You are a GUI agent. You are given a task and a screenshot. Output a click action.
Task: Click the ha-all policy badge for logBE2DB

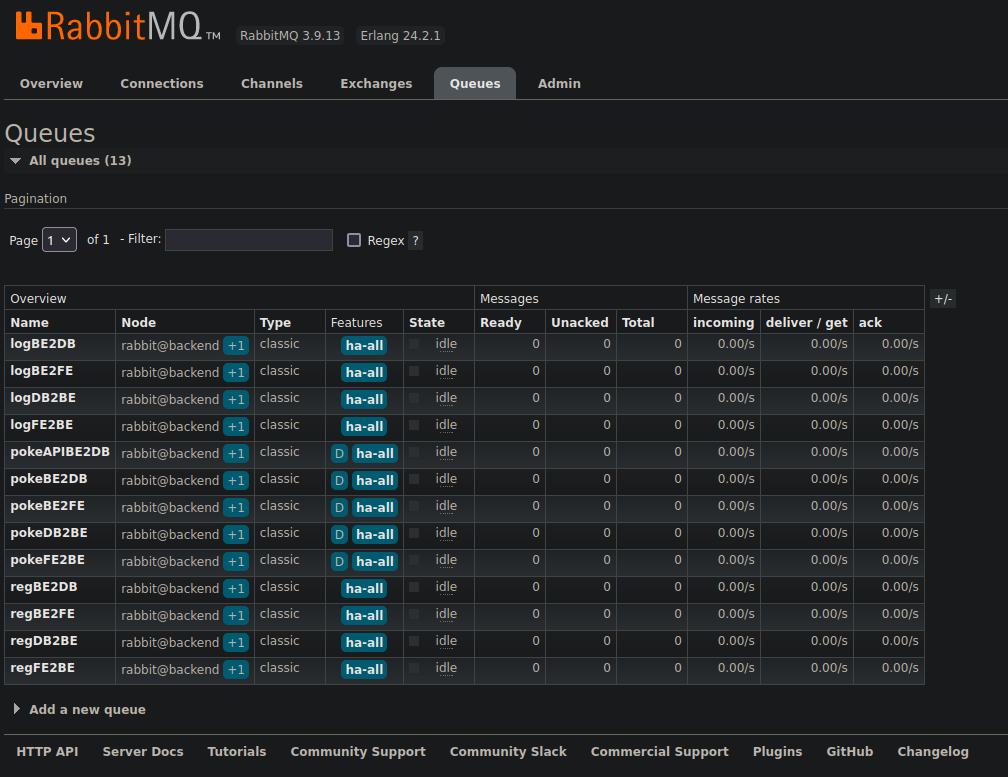click(x=364, y=346)
